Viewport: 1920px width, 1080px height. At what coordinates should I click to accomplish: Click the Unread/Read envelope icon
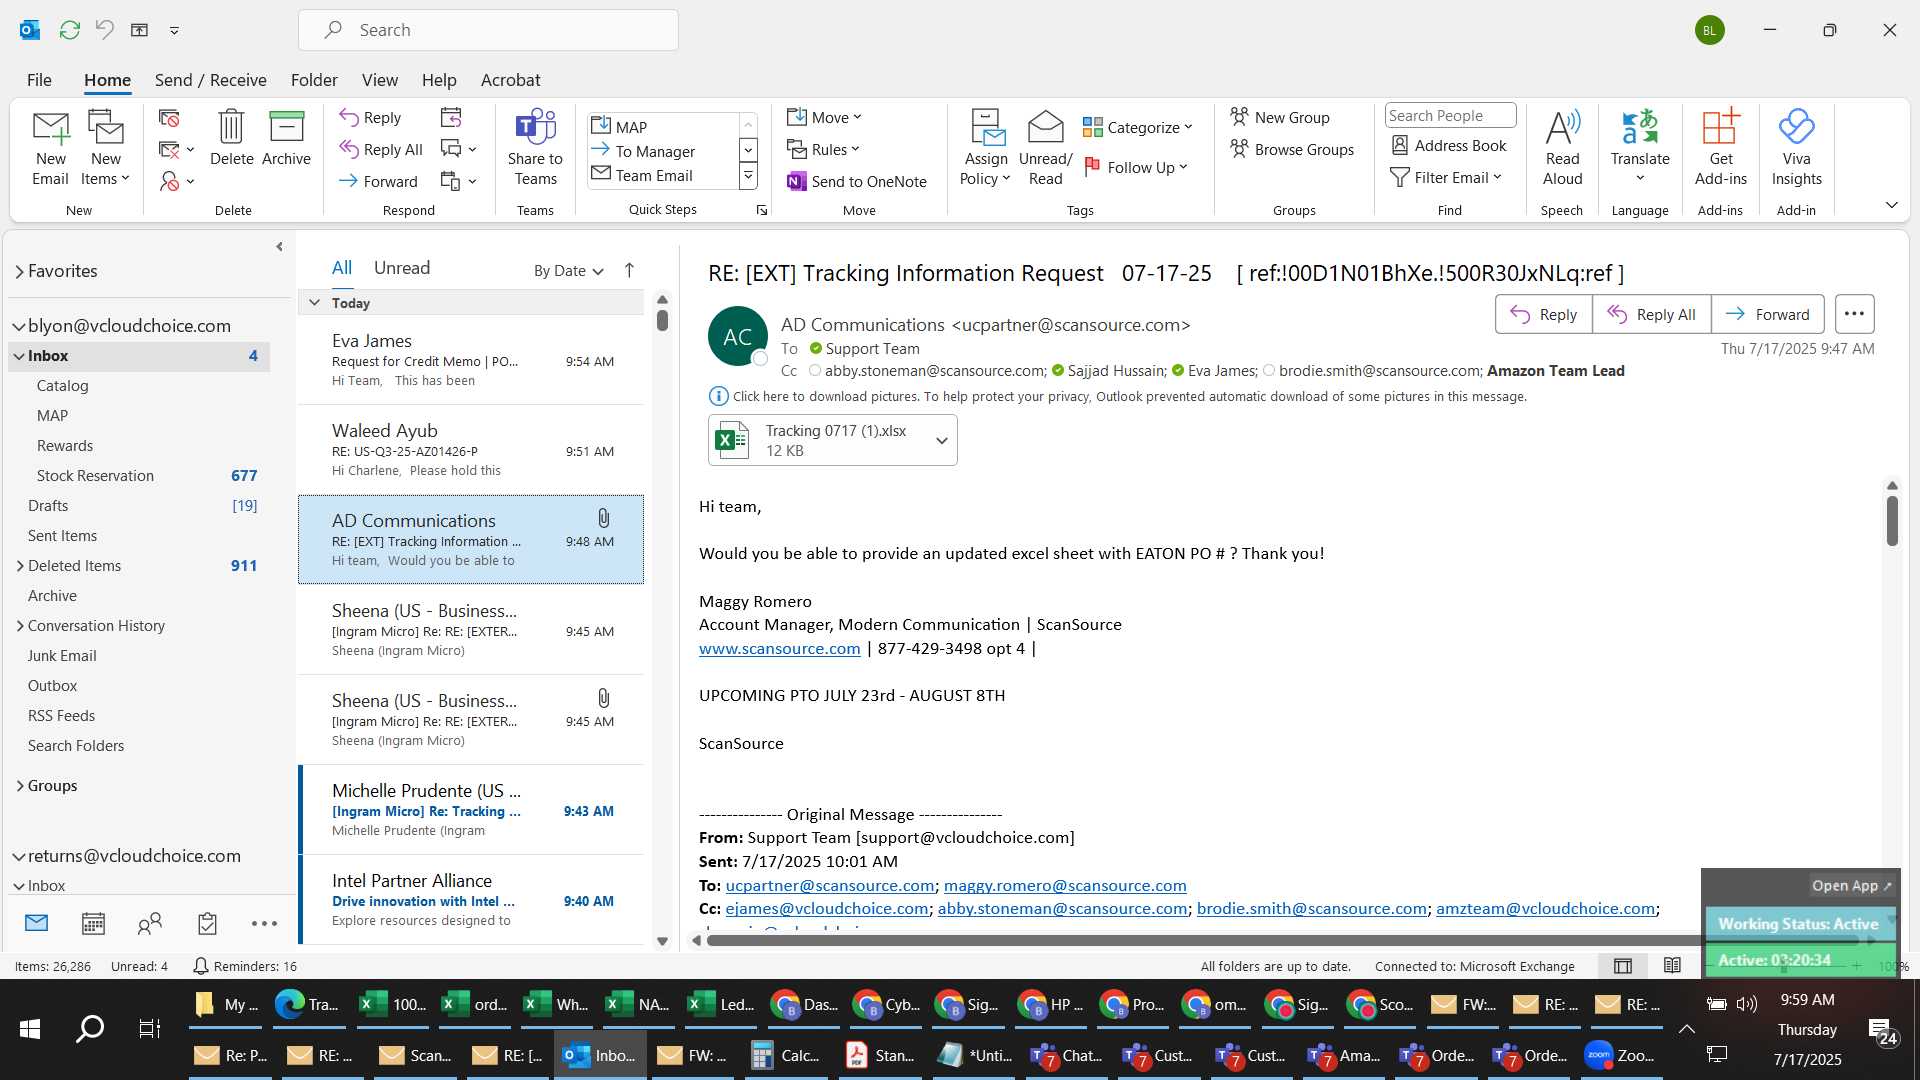pos(1045,148)
